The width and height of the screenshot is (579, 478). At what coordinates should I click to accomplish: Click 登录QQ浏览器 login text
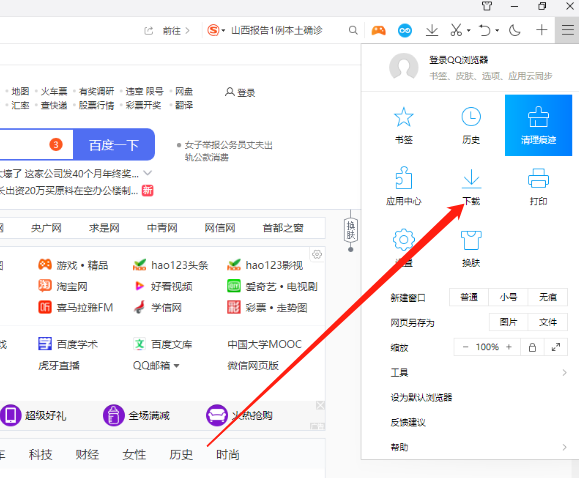click(x=459, y=60)
